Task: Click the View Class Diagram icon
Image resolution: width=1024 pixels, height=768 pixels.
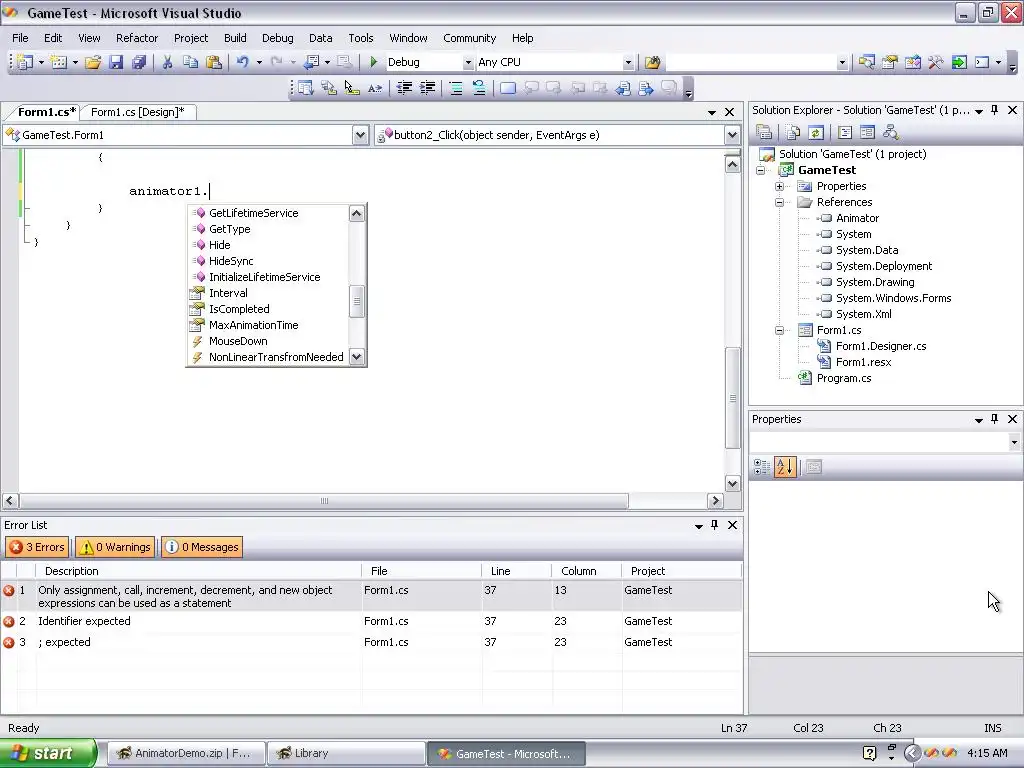Action: click(x=890, y=133)
